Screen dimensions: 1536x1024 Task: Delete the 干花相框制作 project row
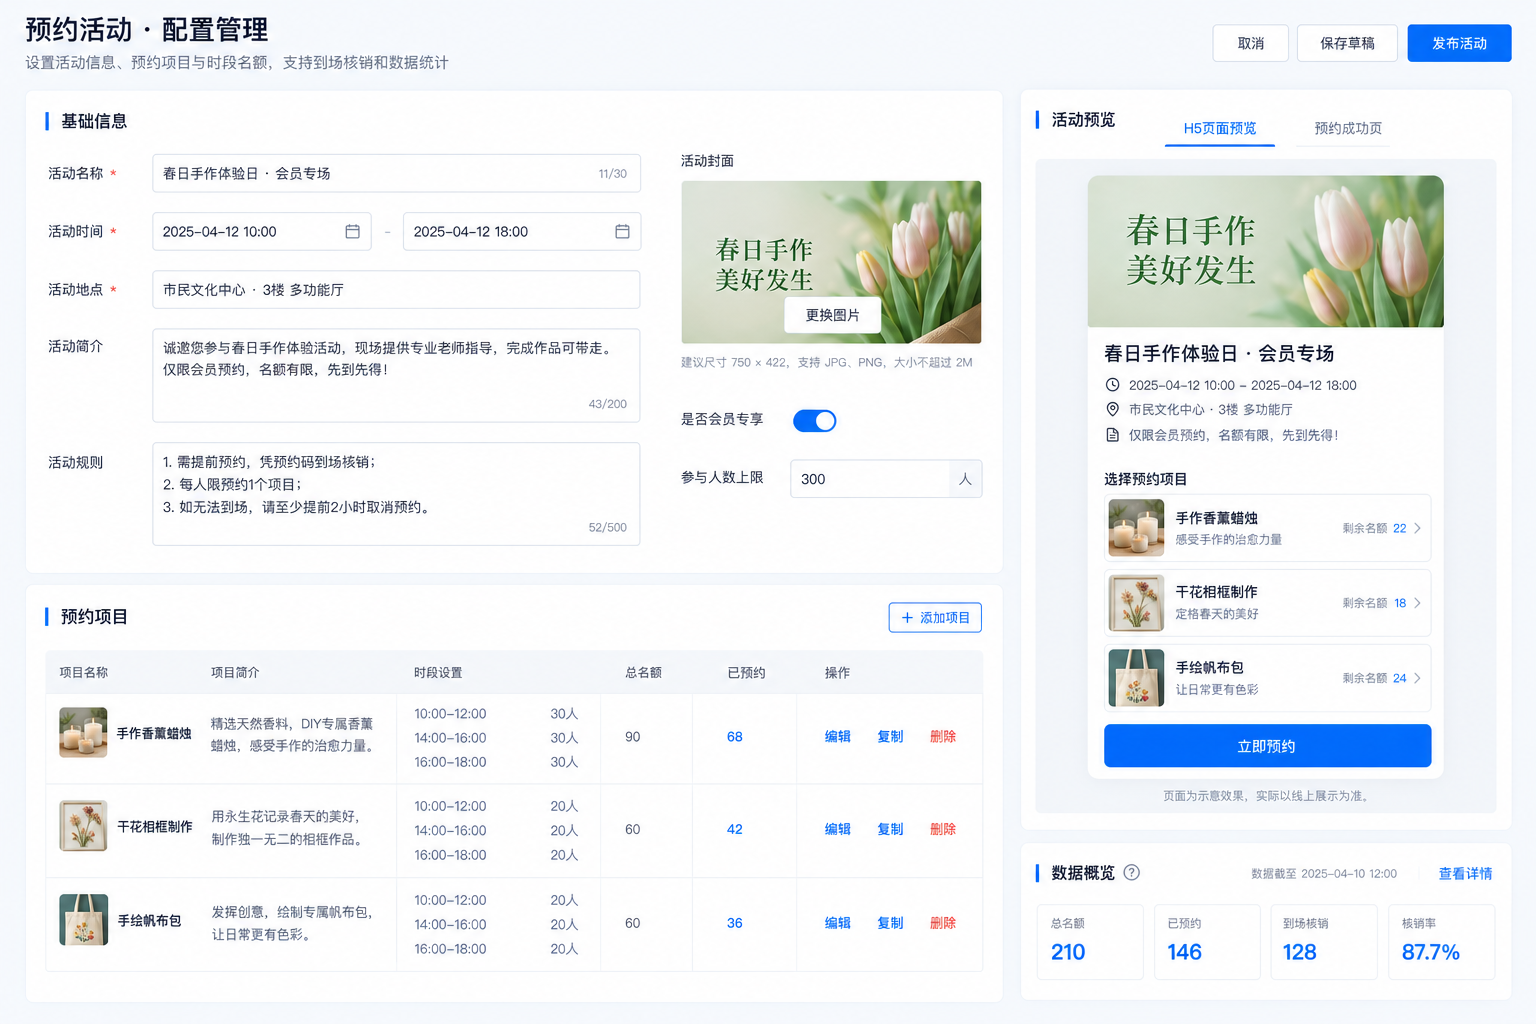click(x=943, y=830)
